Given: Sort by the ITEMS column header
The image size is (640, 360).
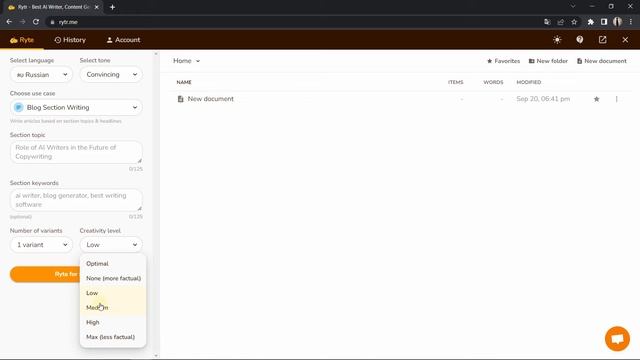Looking at the screenshot, I should 456,82.
